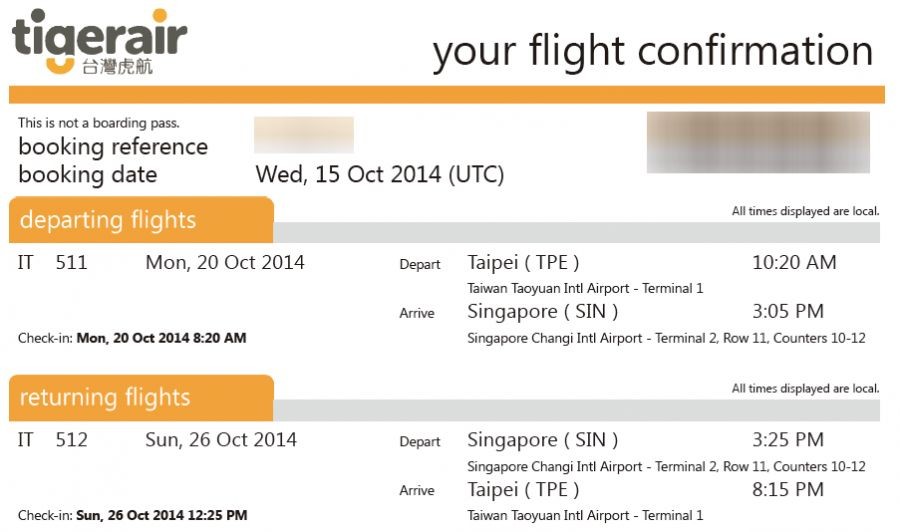
Task: Click the return date Sun, 26 Oct 2014
Action: [x=221, y=440]
